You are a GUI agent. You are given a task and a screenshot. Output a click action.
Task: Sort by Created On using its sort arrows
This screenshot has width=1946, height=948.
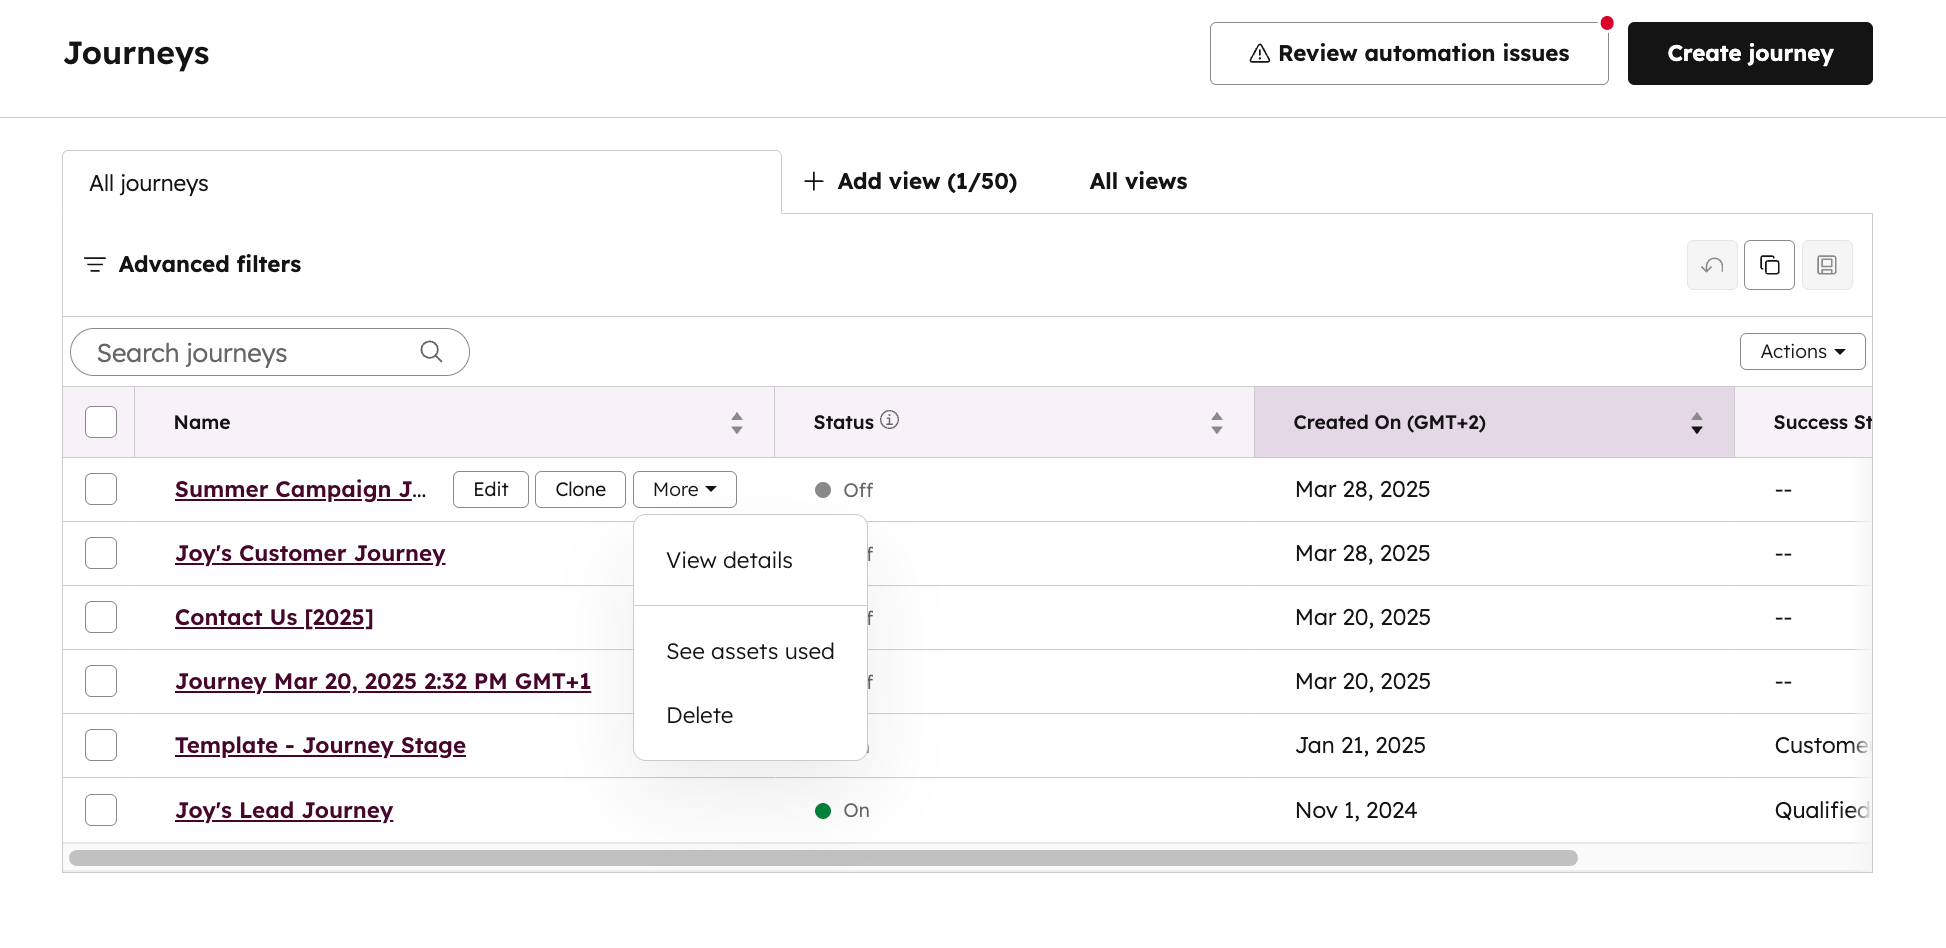[1696, 422]
